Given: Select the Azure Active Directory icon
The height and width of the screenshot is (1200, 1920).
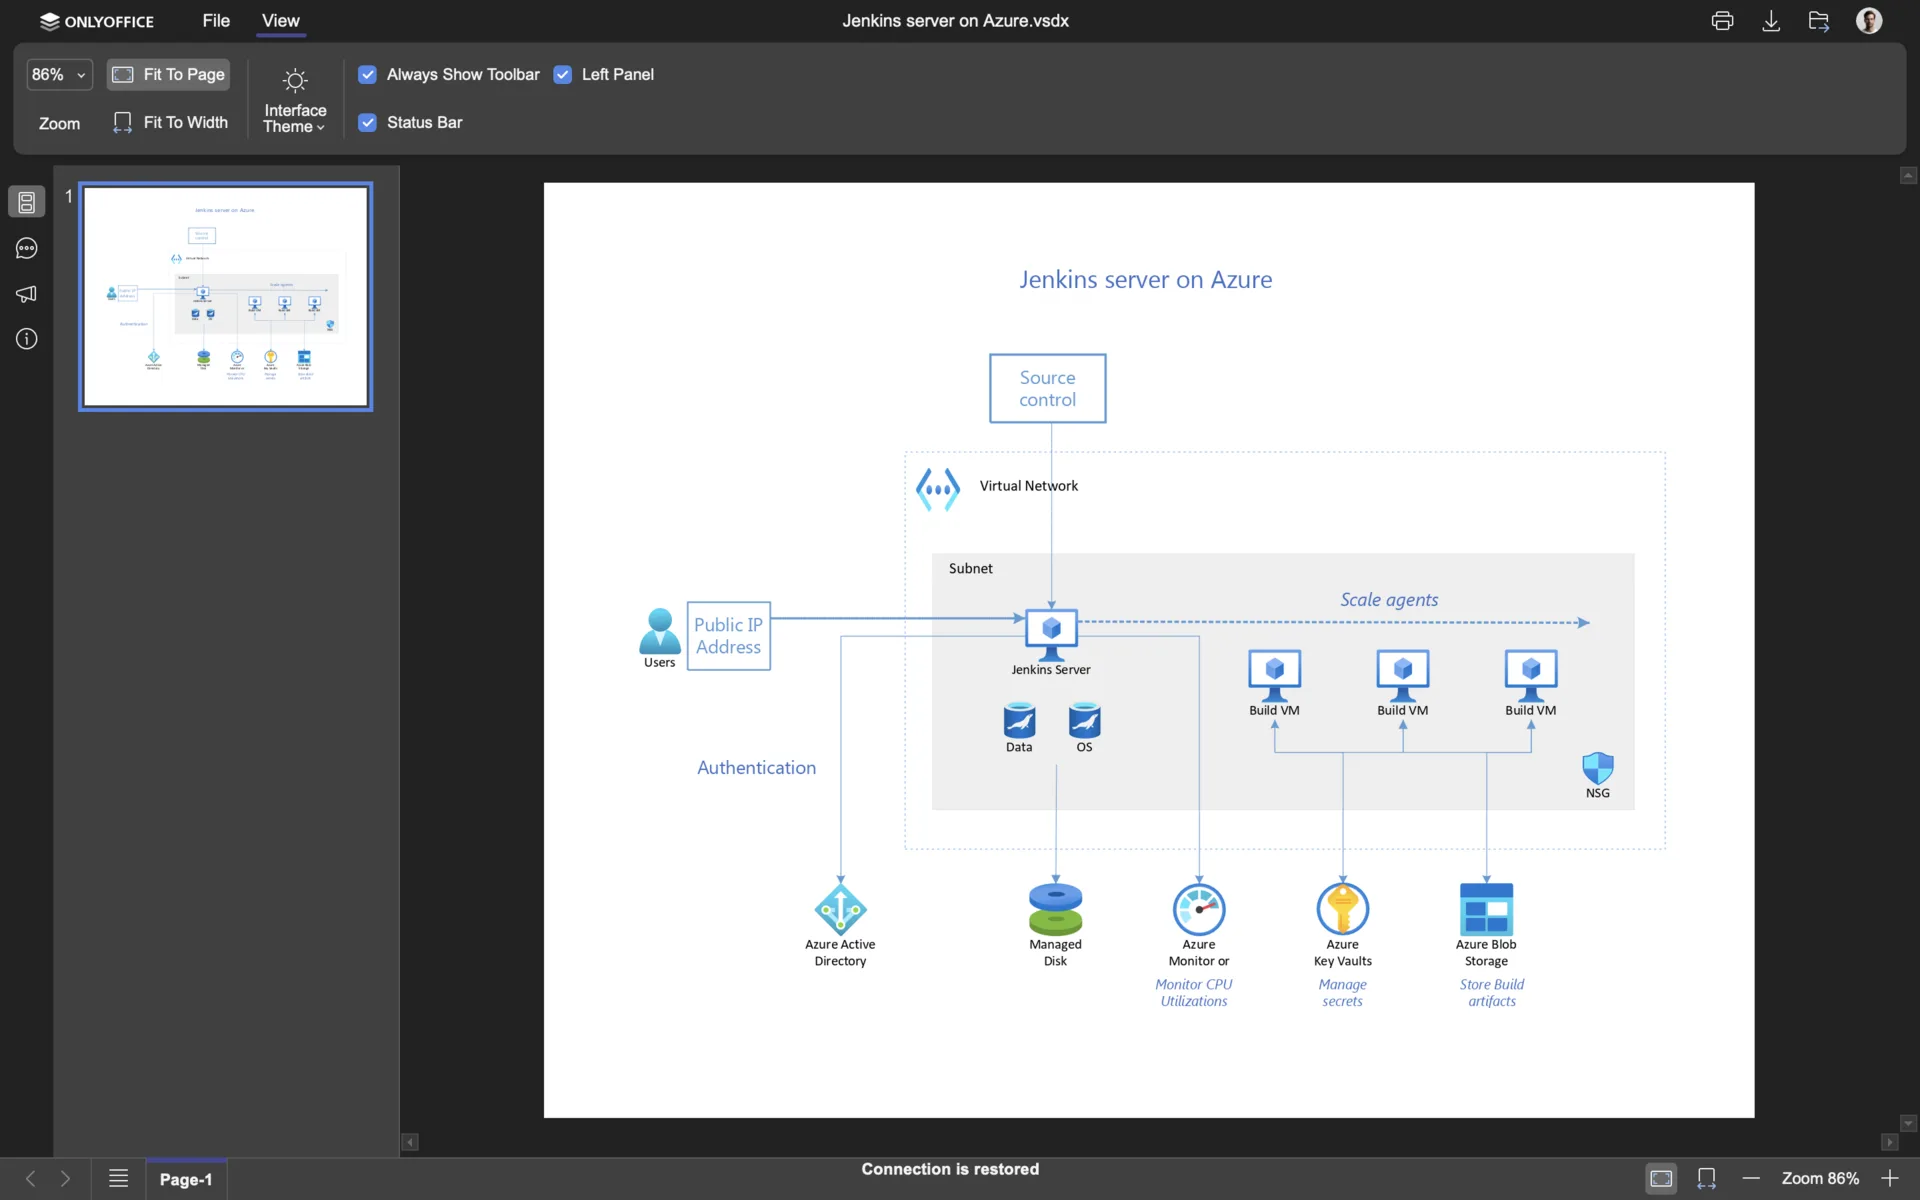Looking at the screenshot, I should [840, 908].
